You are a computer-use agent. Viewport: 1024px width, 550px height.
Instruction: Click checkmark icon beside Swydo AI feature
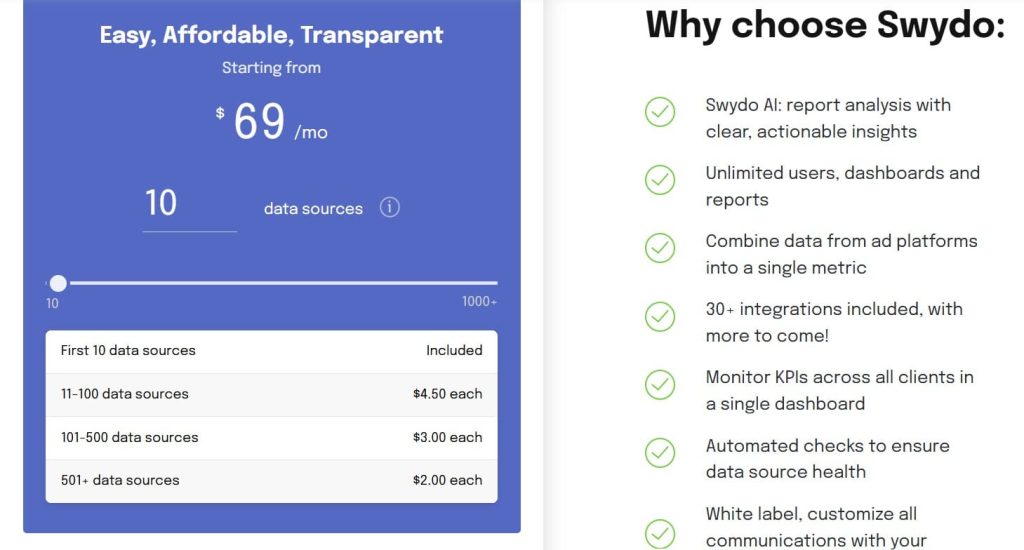660,112
